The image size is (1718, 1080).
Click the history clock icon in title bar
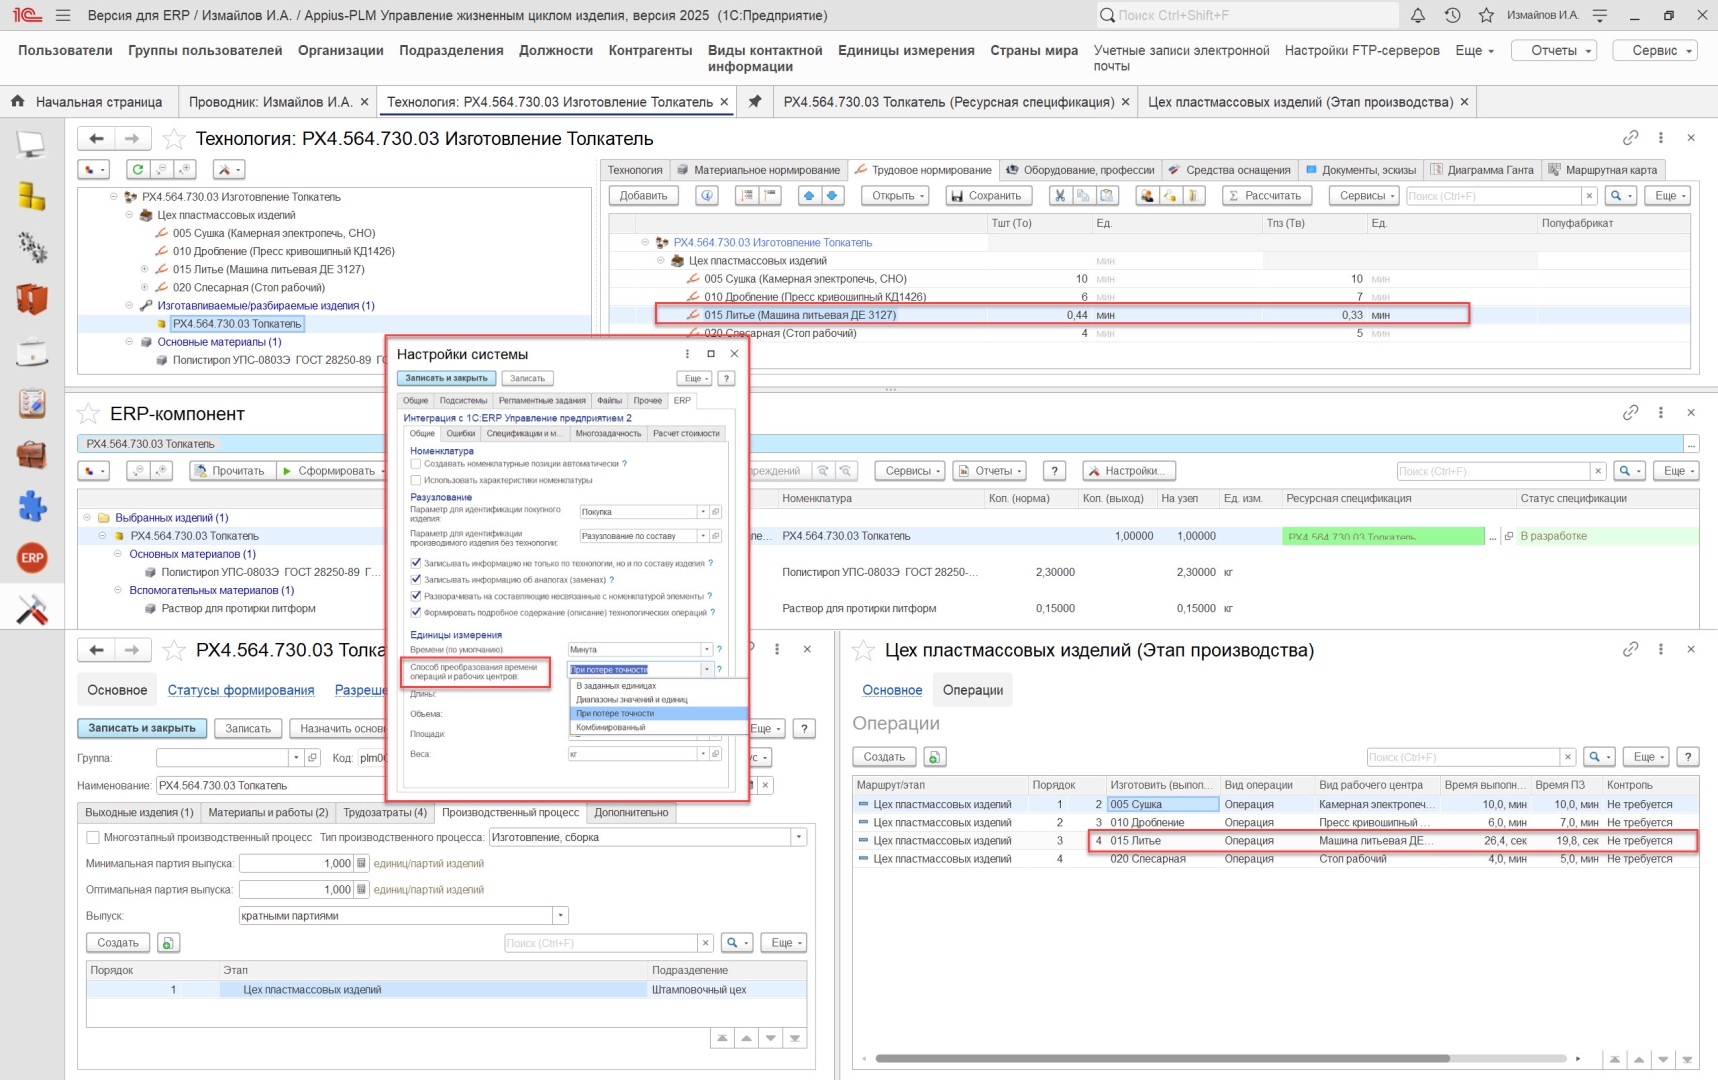(x=1452, y=16)
